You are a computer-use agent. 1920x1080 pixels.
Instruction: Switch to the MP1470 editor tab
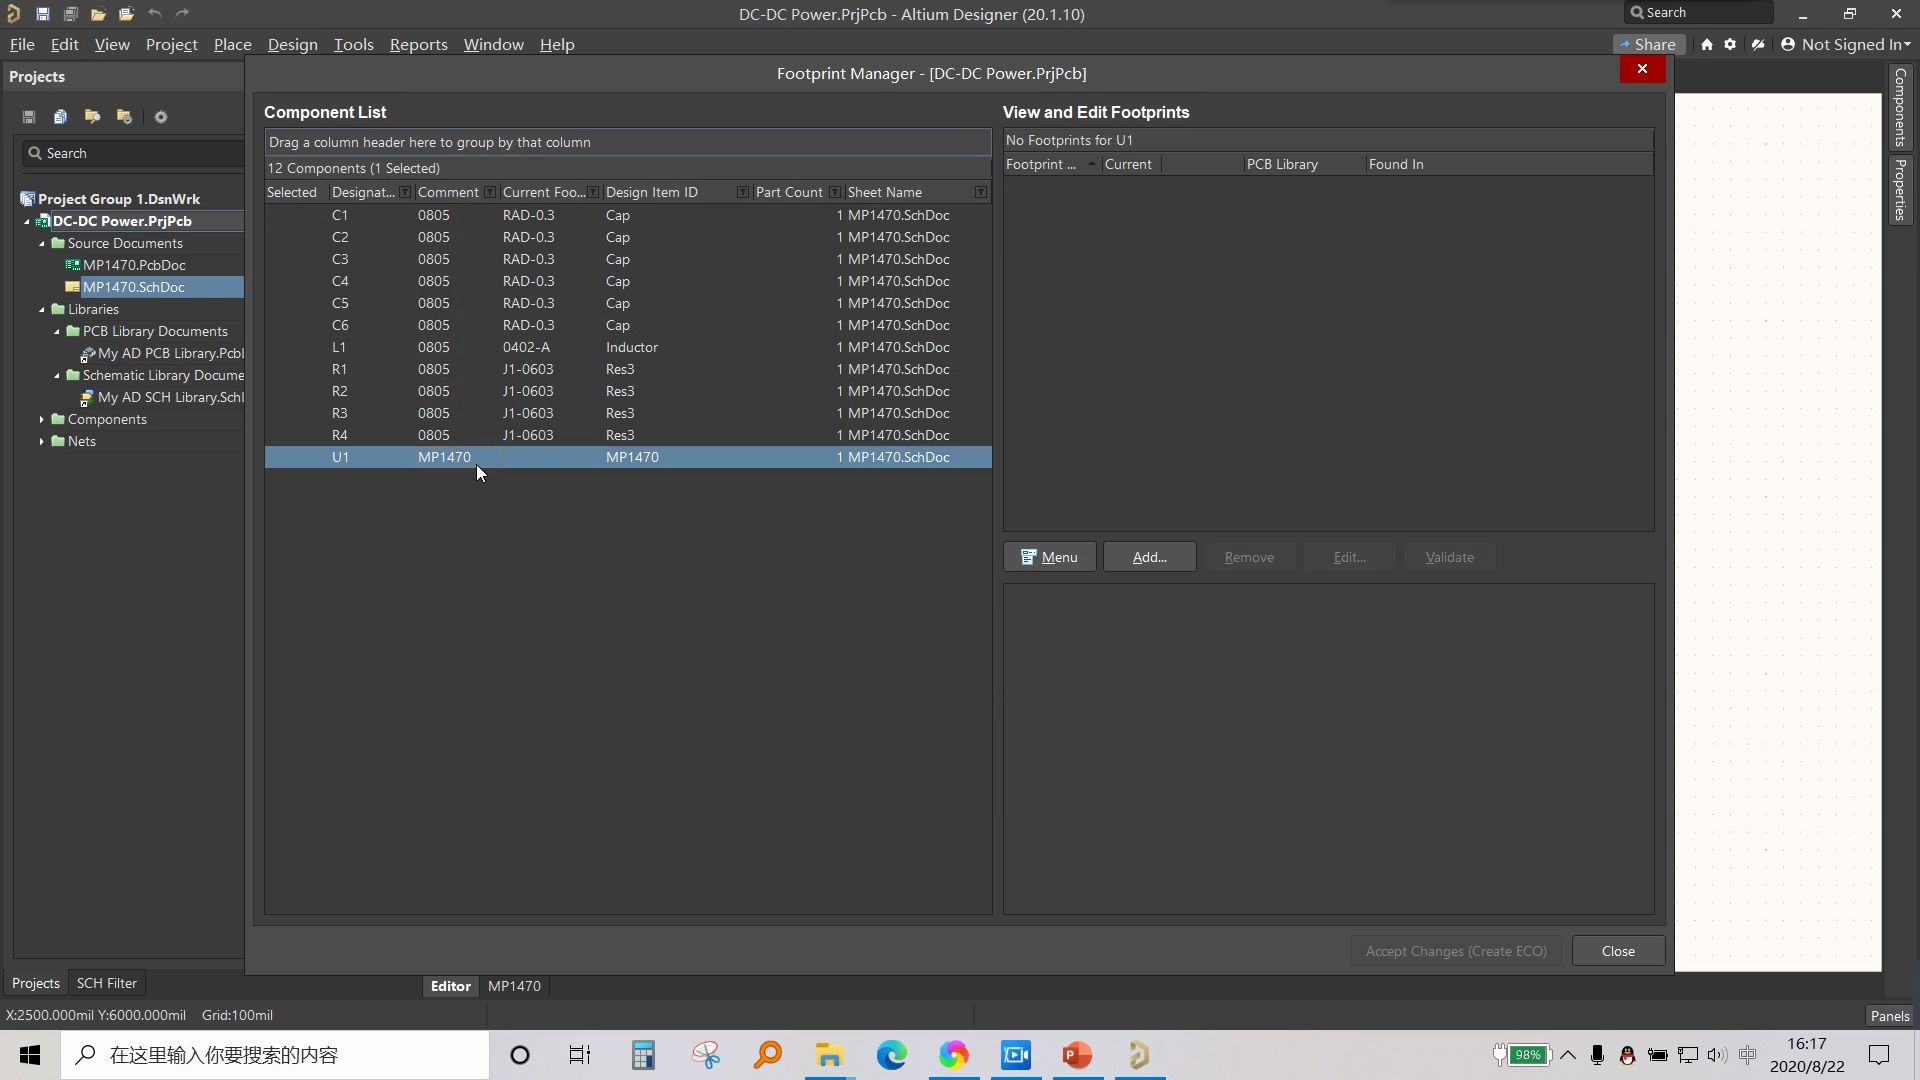coord(514,986)
